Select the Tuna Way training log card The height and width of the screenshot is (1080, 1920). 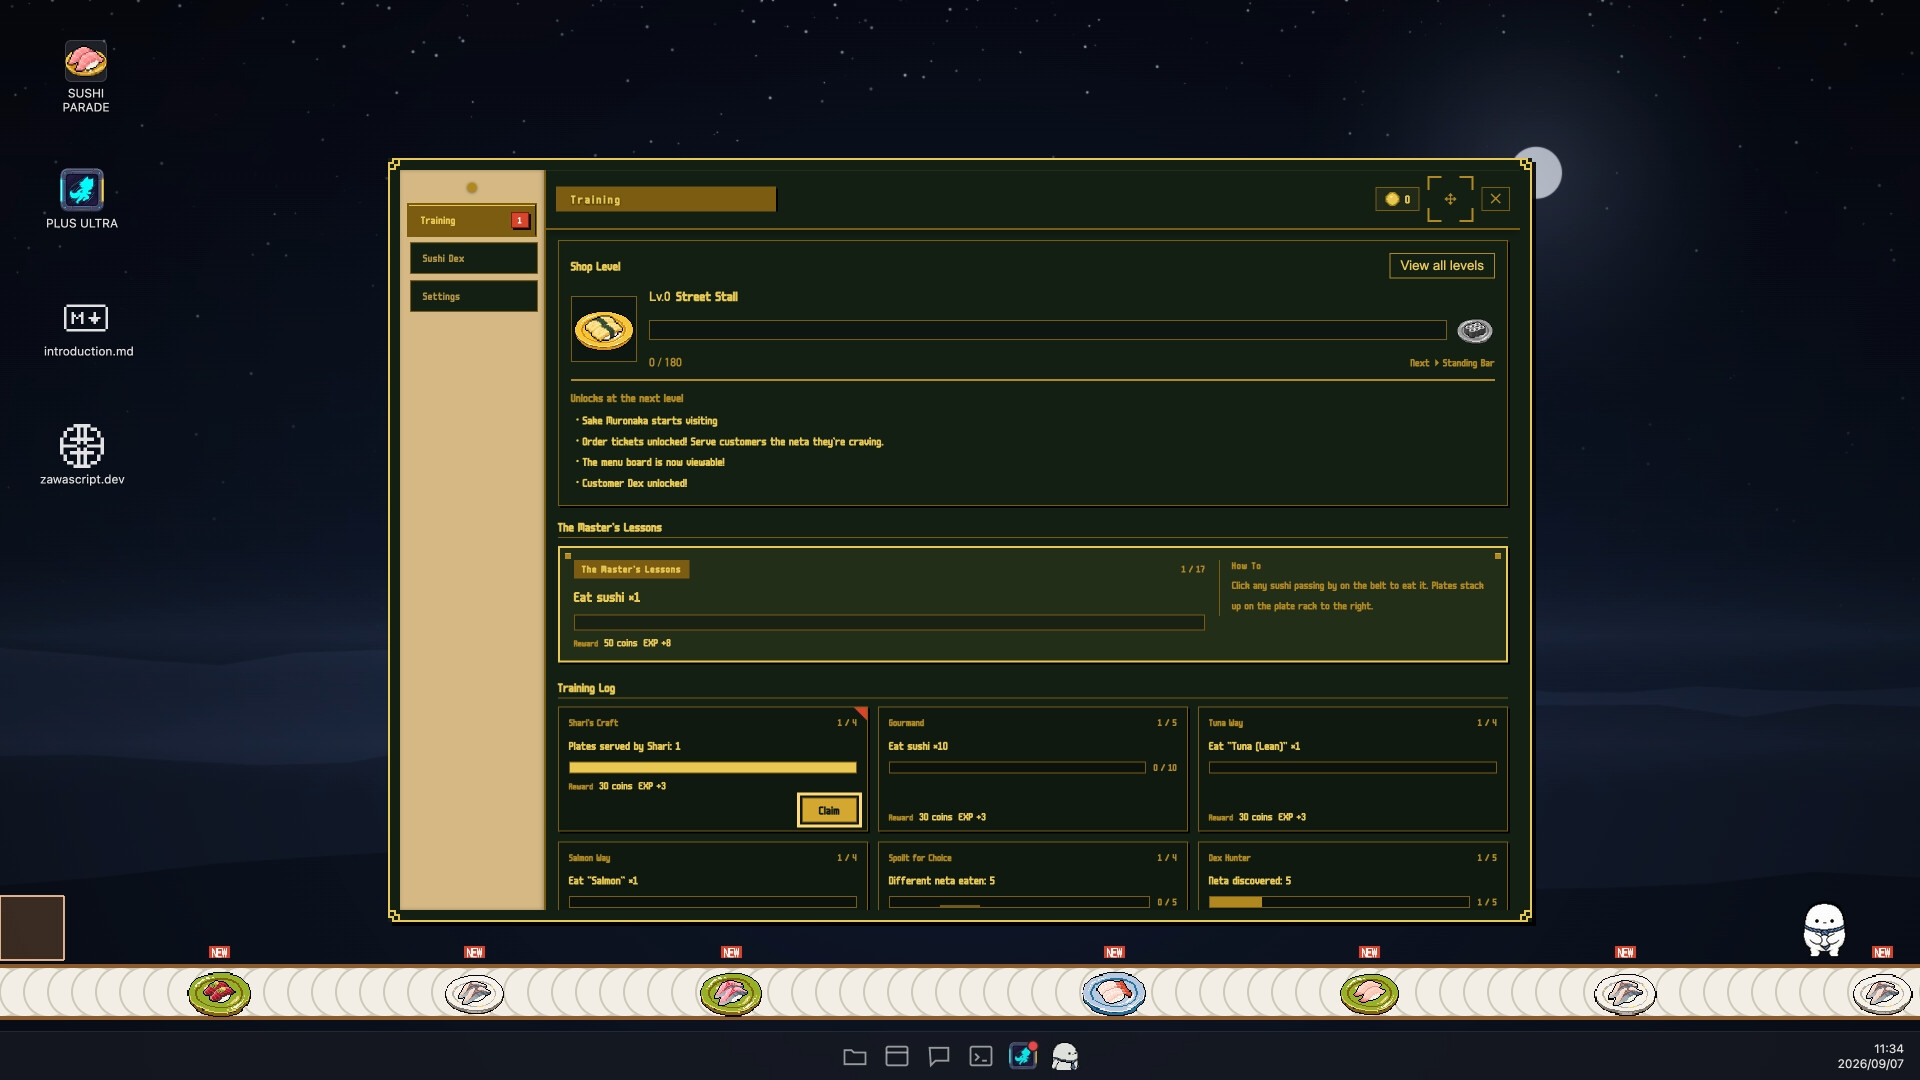[x=1352, y=769]
